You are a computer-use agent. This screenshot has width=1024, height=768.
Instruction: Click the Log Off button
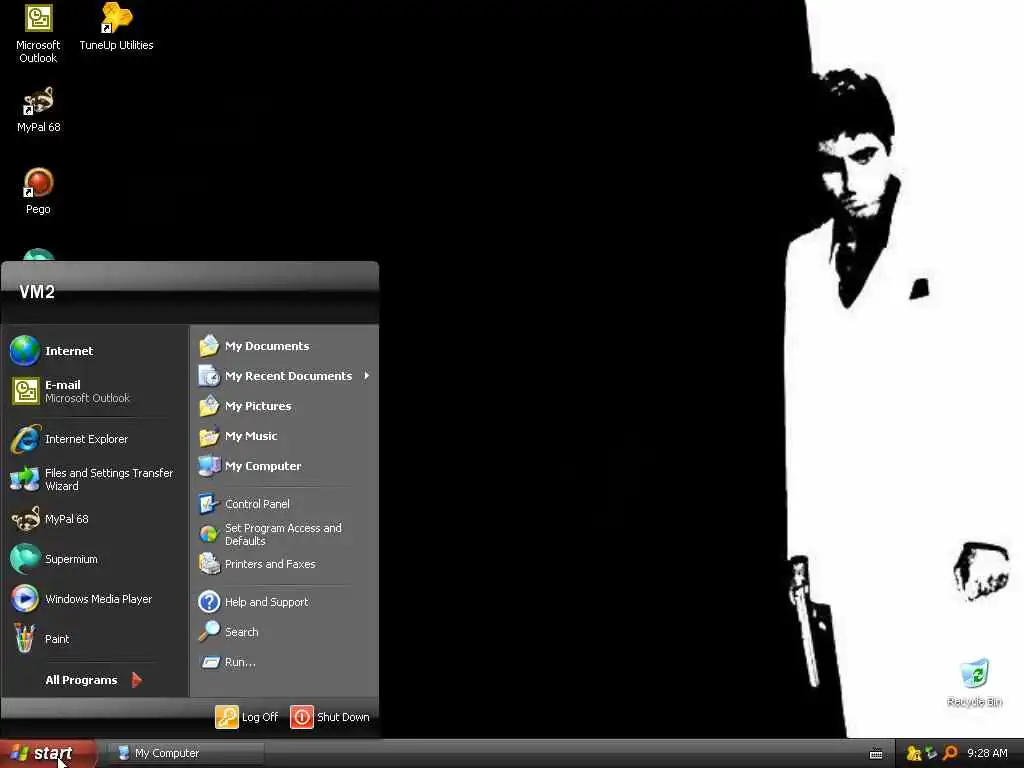click(247, 716)
